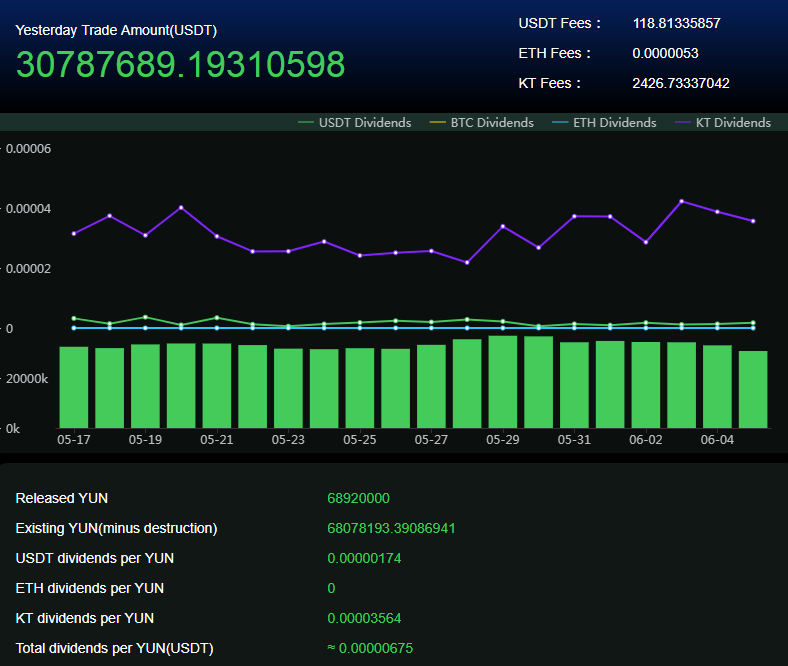This screenshot has width=788, height=666.
Task: Click the 06-04 trade volume bar
Action: coord(717,387)
